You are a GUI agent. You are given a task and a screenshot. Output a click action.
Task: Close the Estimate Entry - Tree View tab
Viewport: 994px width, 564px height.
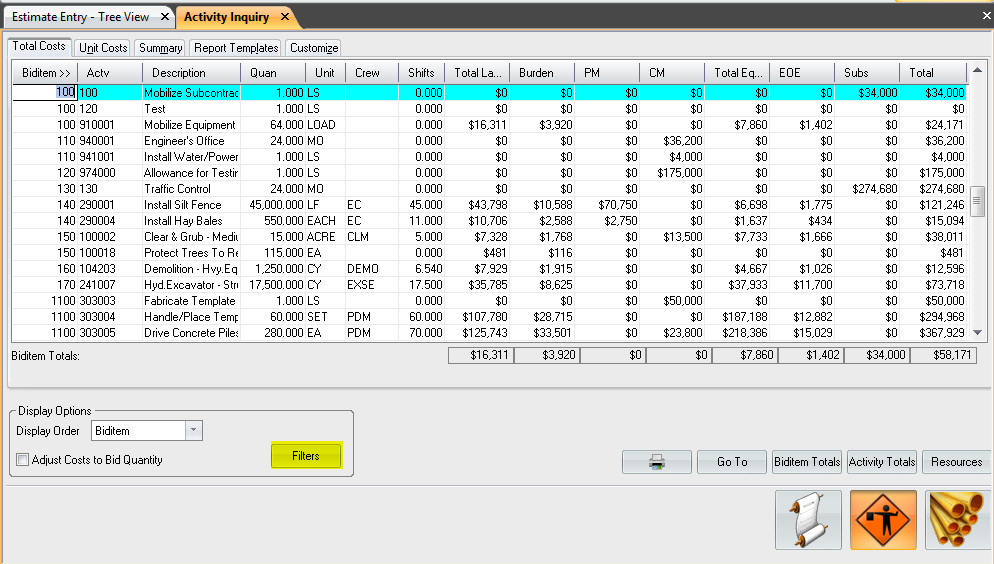pos(164,18)
